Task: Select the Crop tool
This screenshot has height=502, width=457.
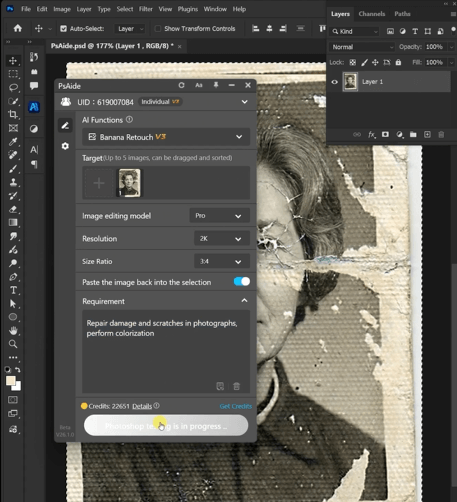Action: pyautogui.click(x=13, y=114)
